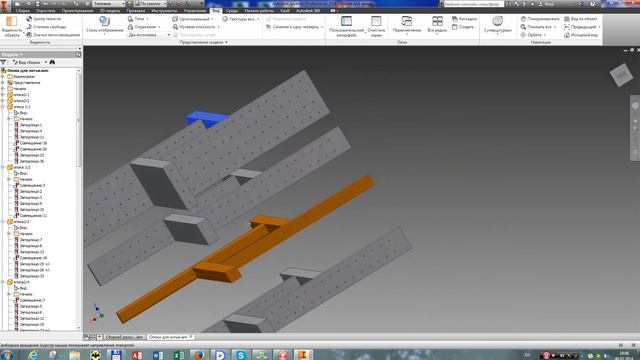
Task: Switch to the Vault ribbon tab
Action: coord(284,11)
